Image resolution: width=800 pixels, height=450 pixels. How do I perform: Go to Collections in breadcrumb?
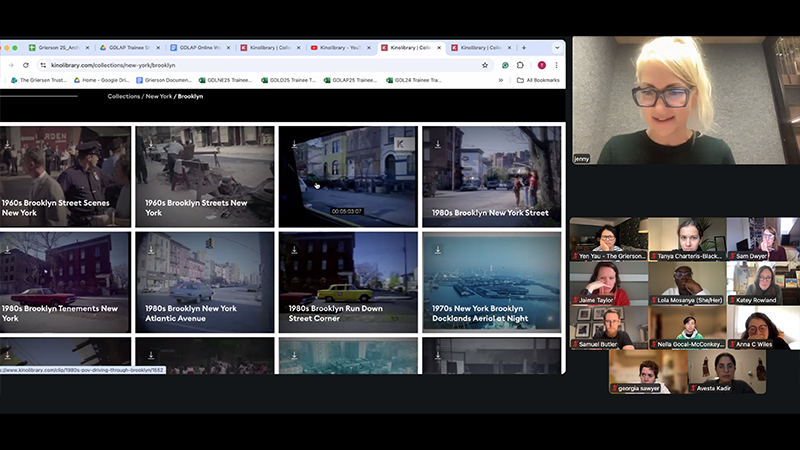[x=124, y=97]
